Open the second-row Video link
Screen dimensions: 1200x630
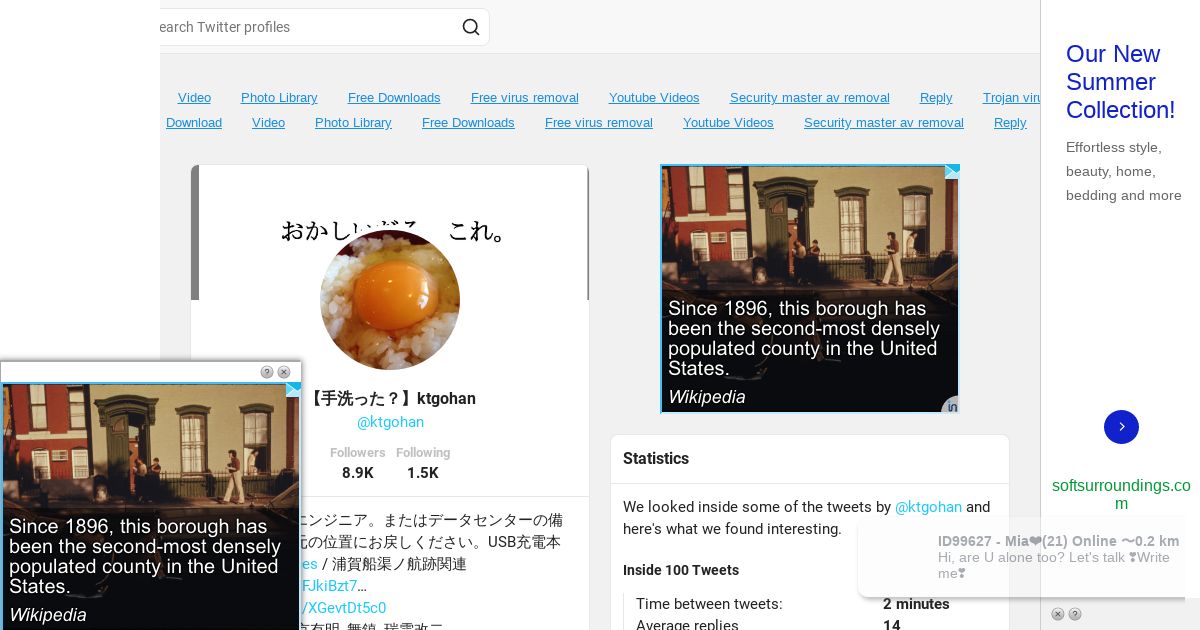[268, 123]
